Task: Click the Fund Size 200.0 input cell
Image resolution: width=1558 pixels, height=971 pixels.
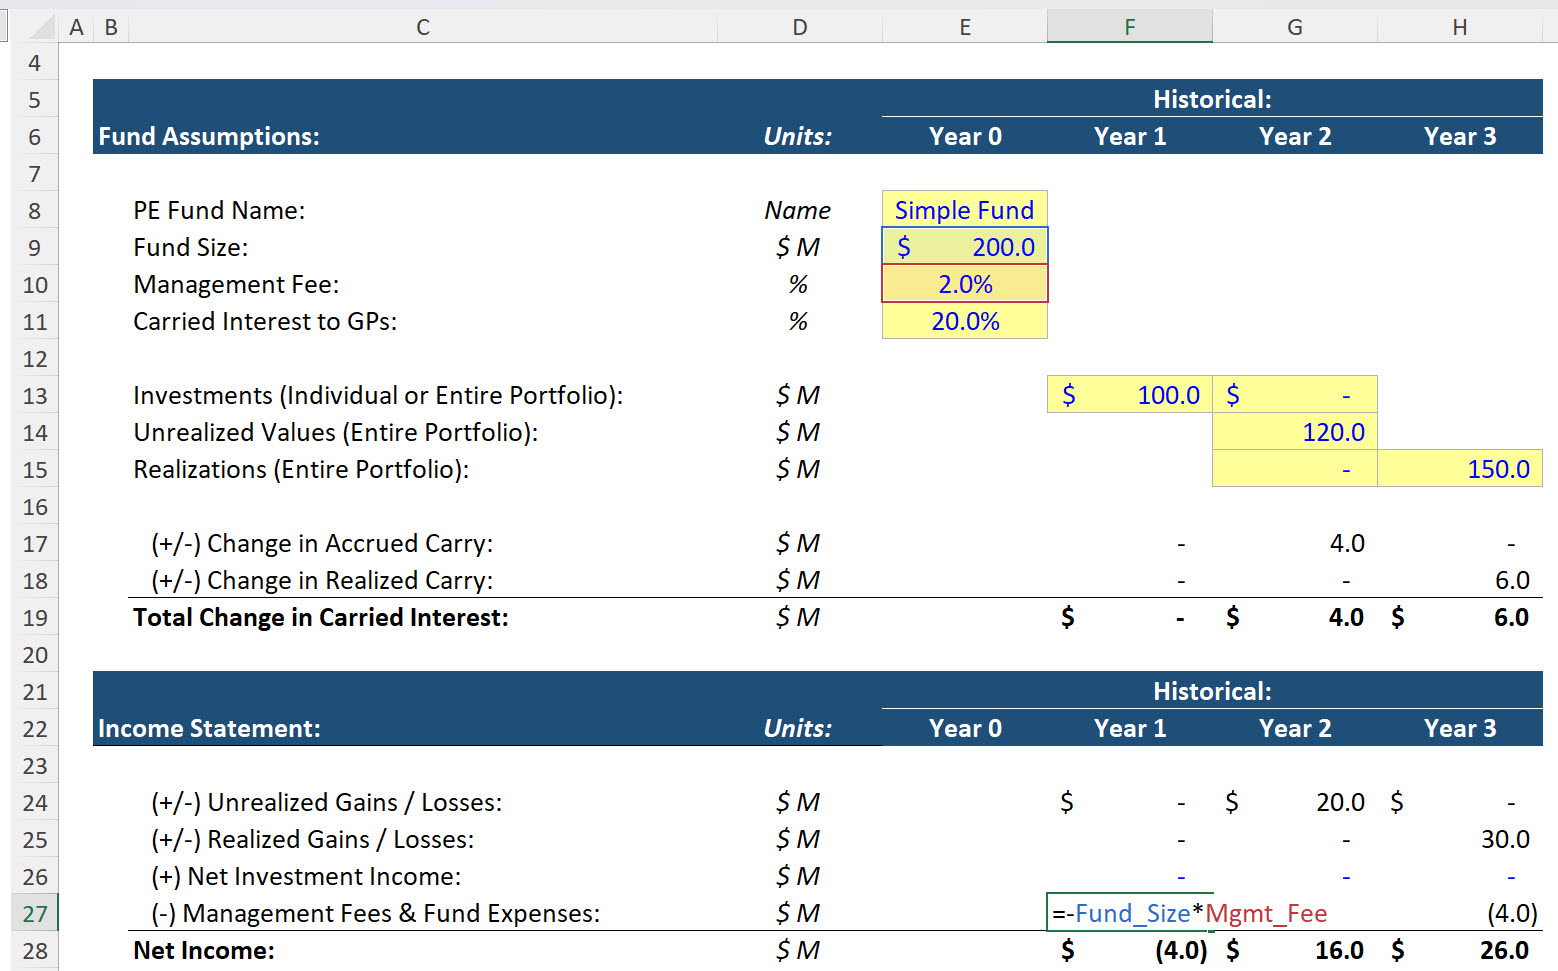Action: coord(965,247)
